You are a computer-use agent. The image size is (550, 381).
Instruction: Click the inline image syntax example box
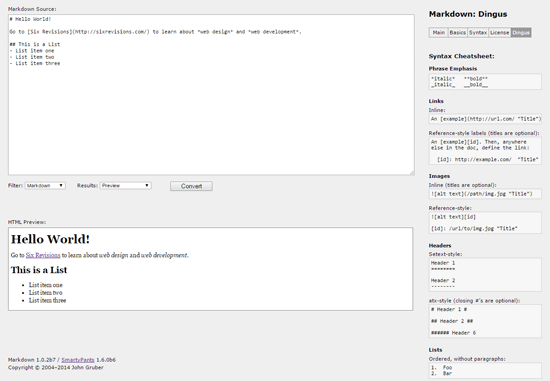coord(485,194)
